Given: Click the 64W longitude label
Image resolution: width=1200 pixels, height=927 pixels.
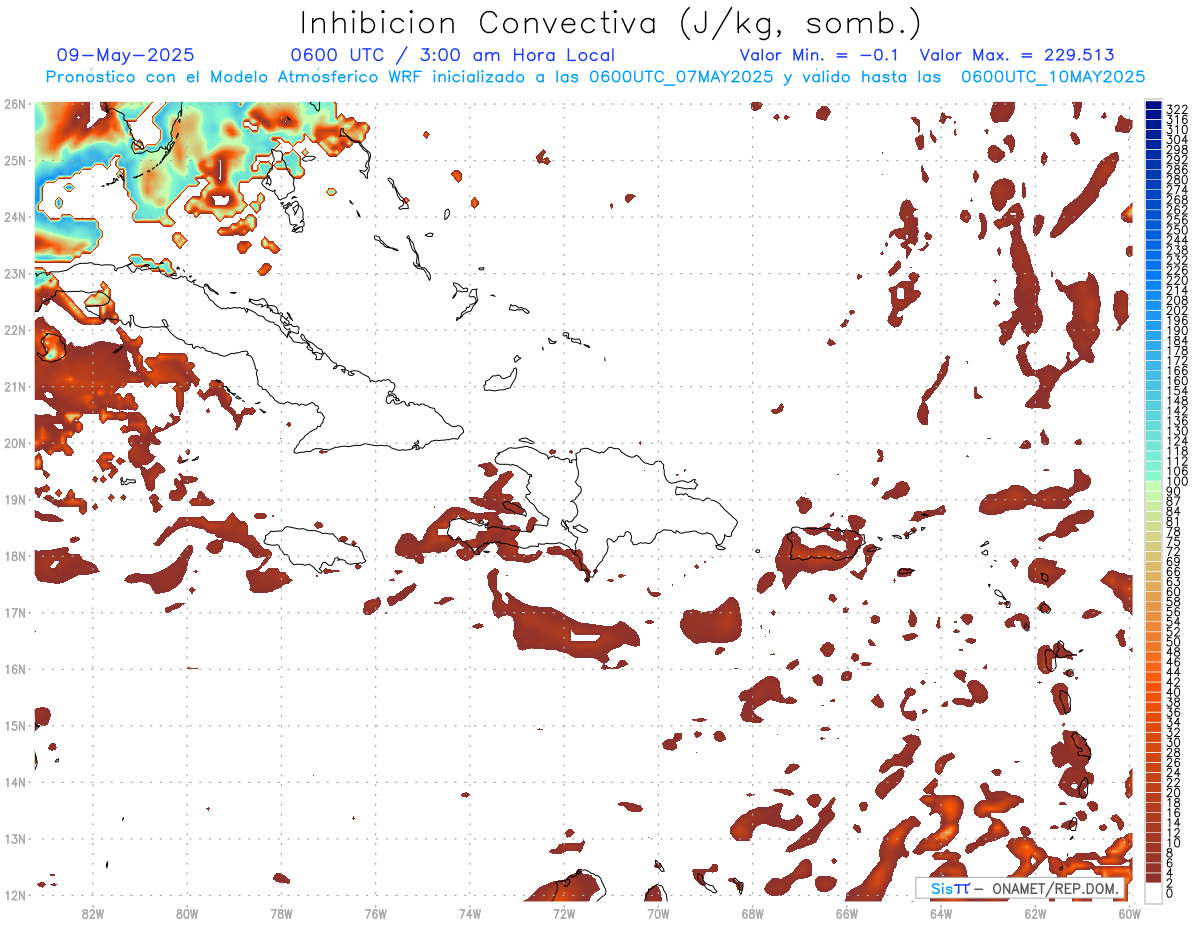Looking at the screenshot, I should [x=941, y=913].
